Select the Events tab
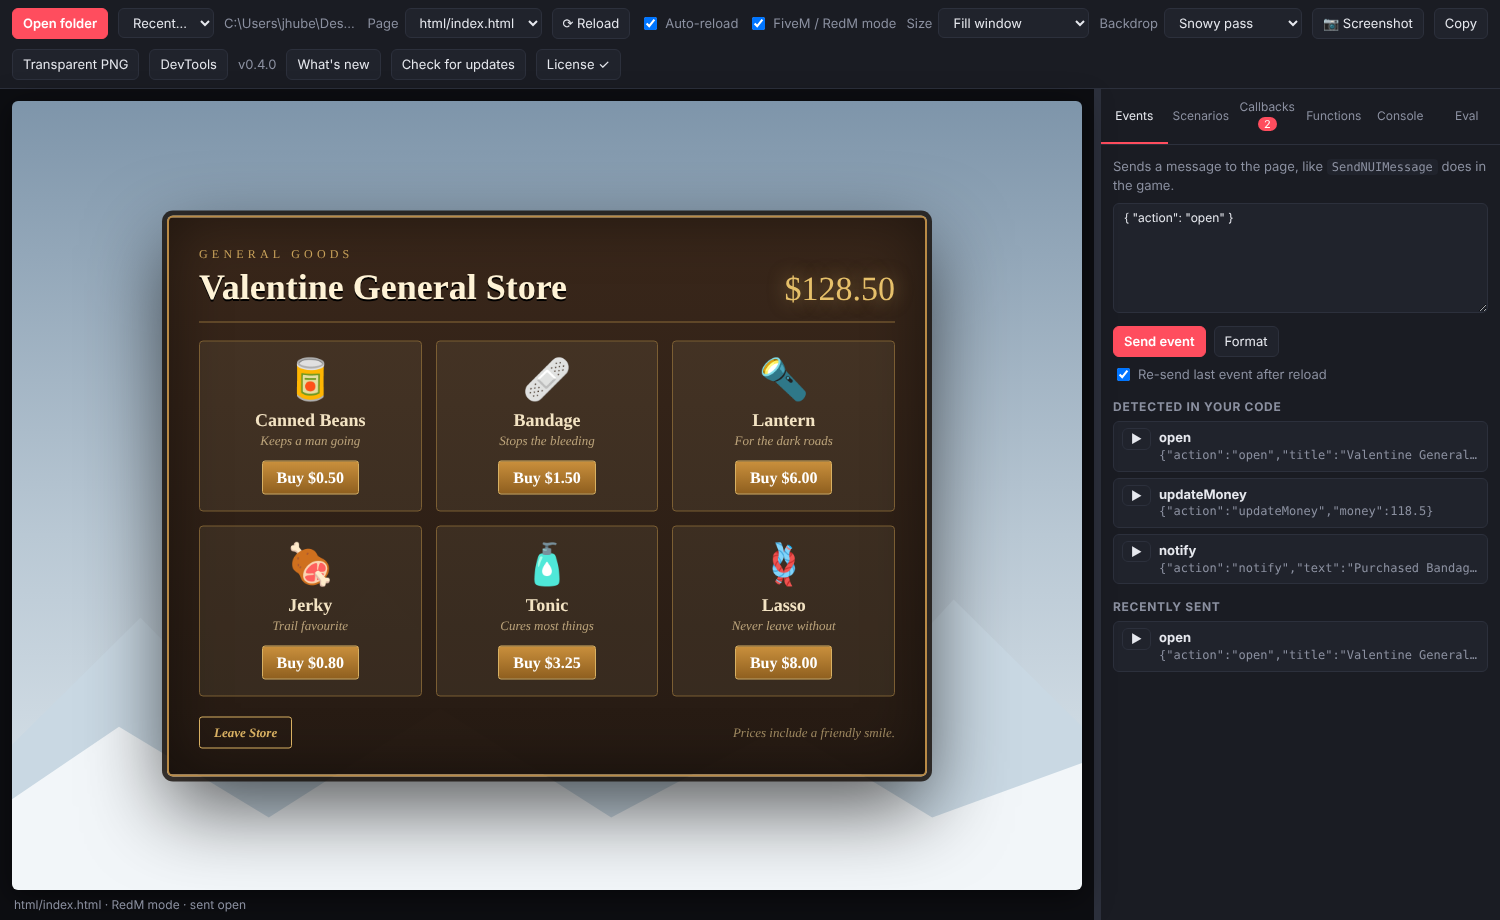Viewport: 1500px width, 920px height. pos(1134,116)
